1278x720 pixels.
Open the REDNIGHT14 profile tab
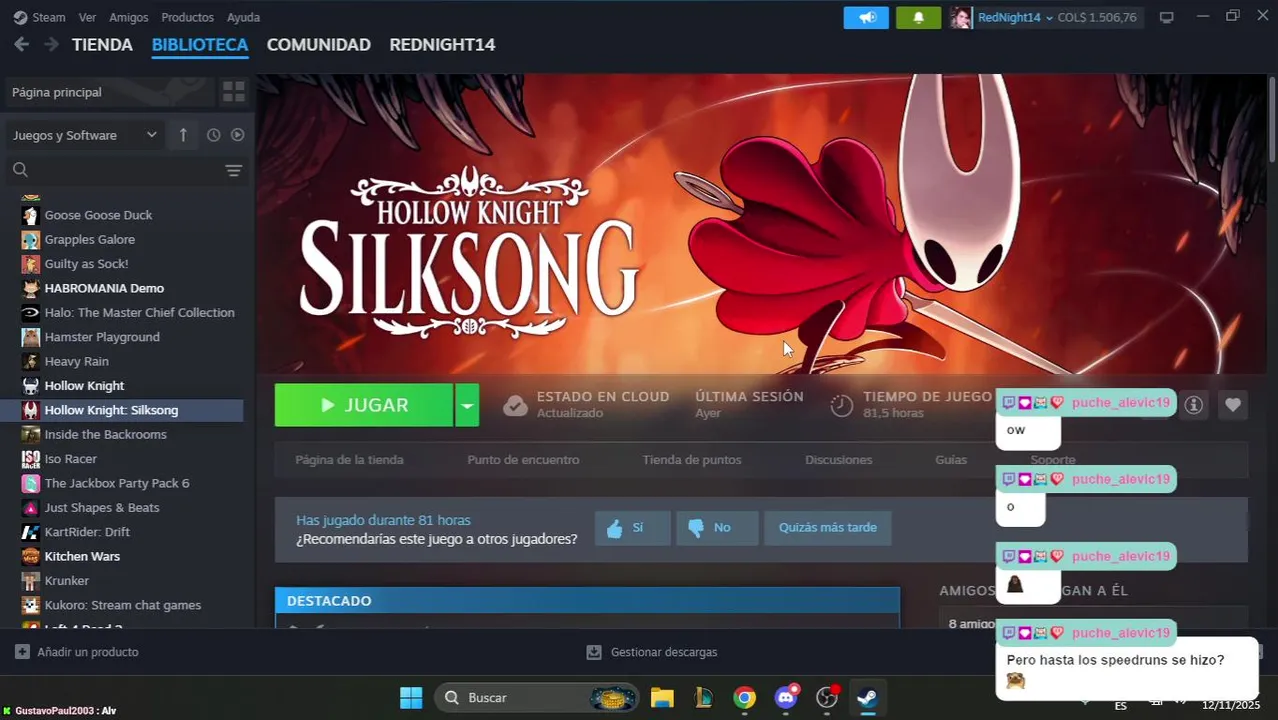pos(442,45)
